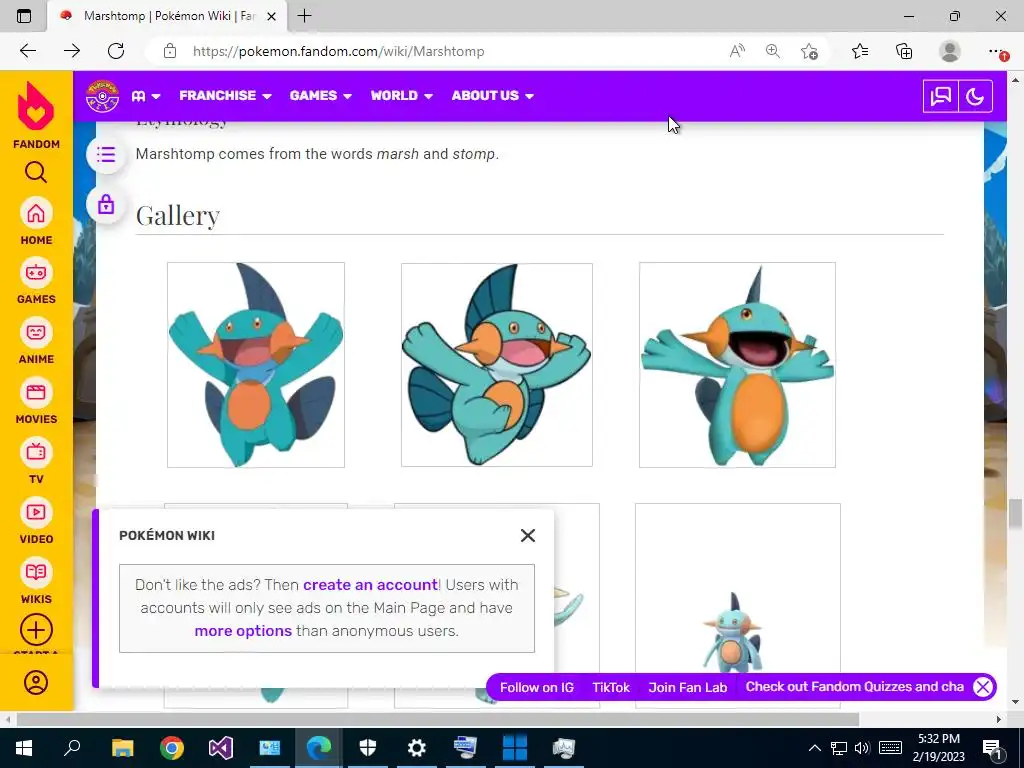Expand the FRANCHISE menu

tap(225, 96)
